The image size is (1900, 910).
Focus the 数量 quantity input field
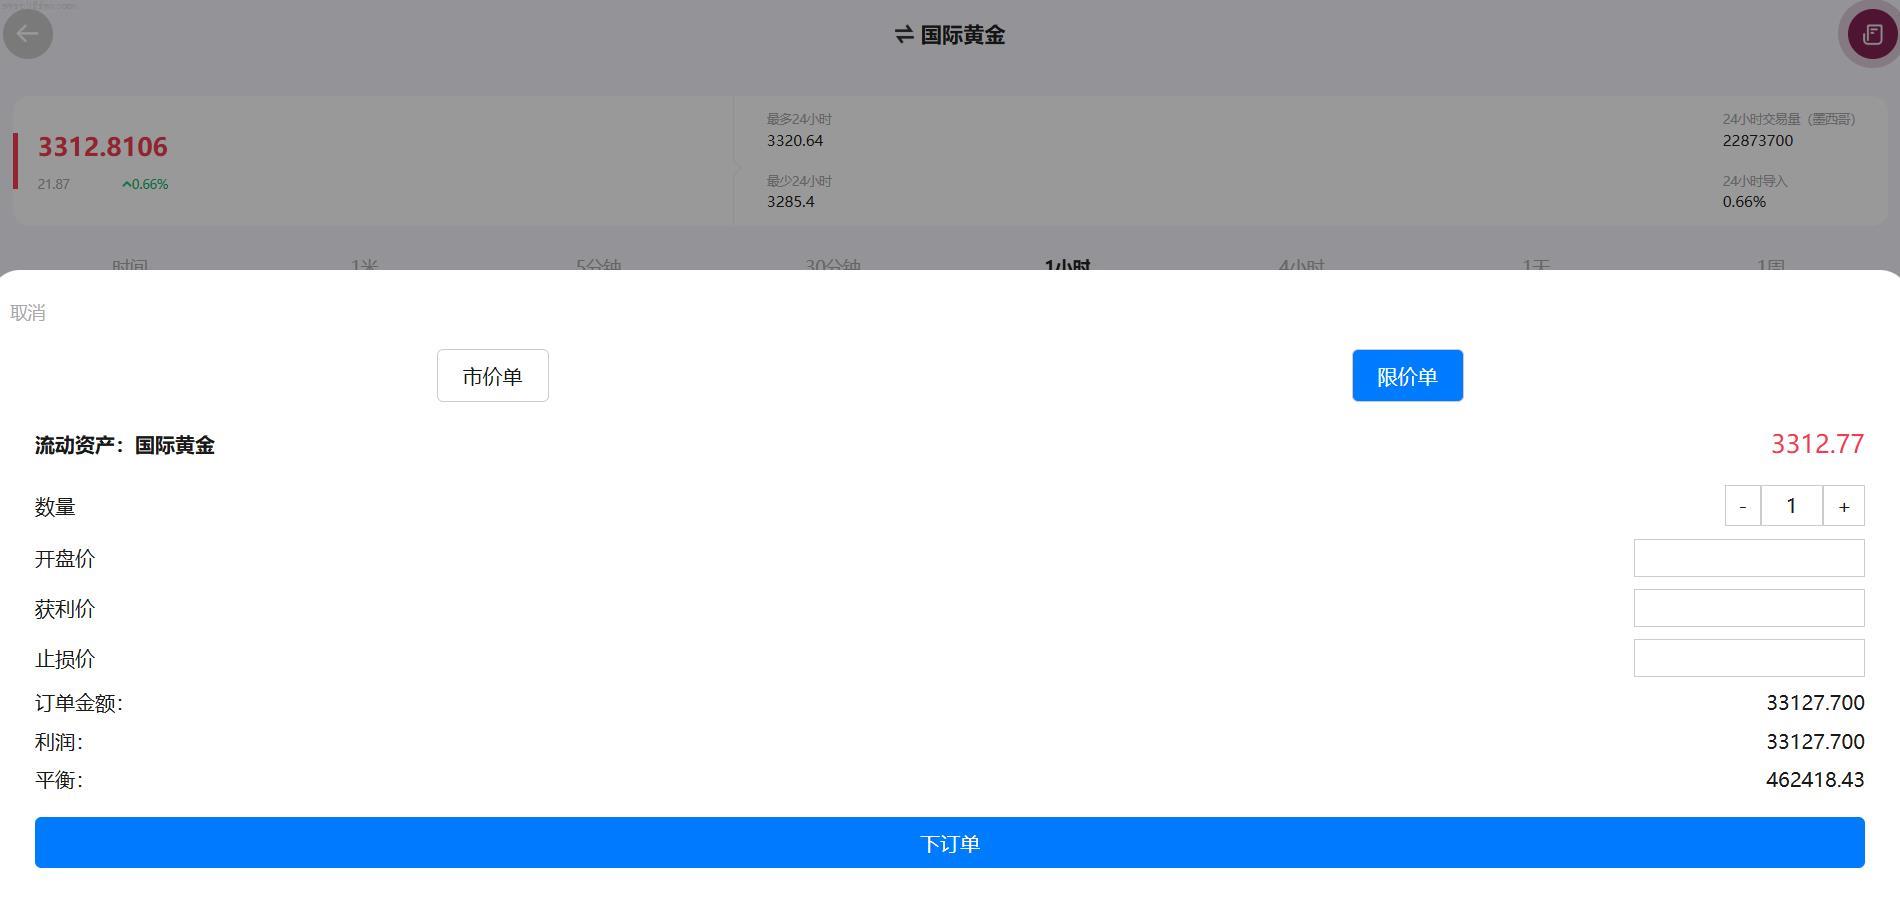pyautogui.click(x=1791, y=506)
